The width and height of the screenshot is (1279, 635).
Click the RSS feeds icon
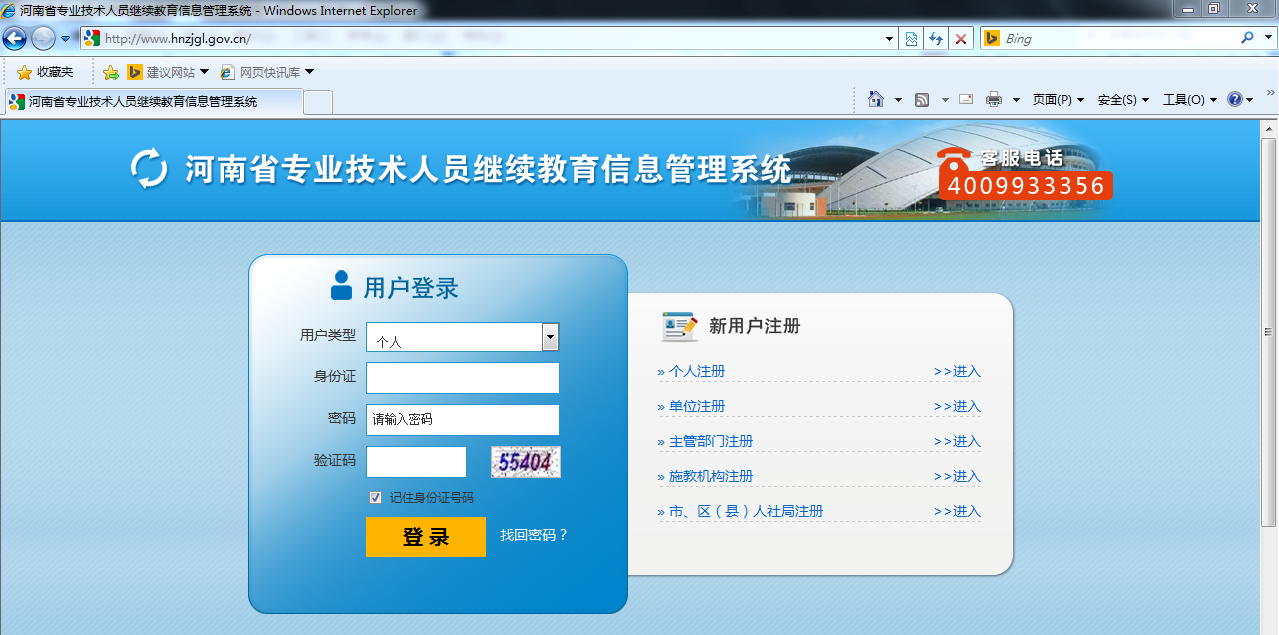coord(922,99)
